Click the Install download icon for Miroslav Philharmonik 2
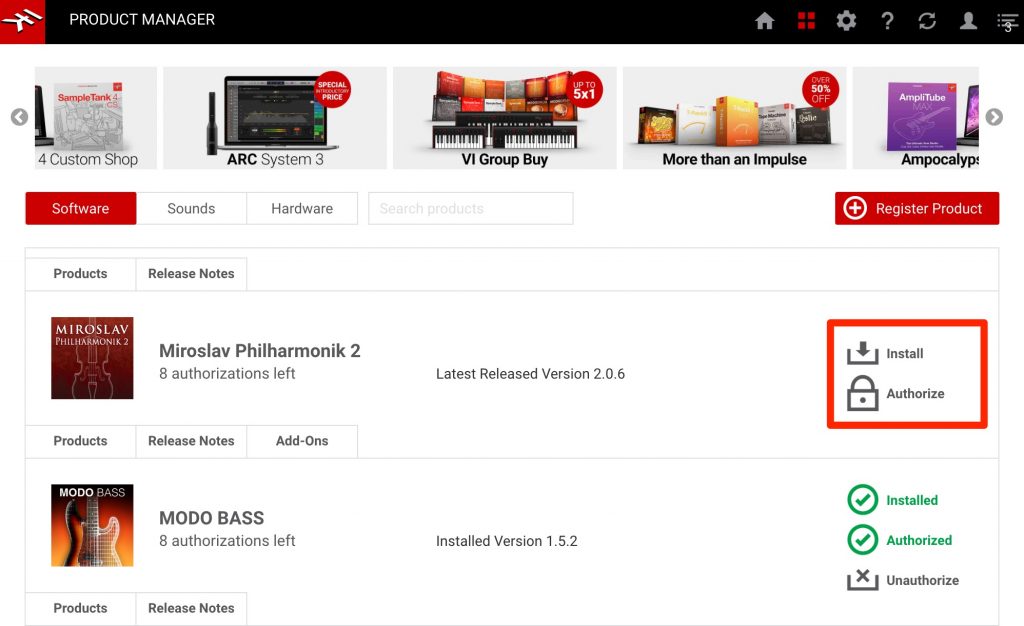1024x626 pixels. (x=861, y=352)
